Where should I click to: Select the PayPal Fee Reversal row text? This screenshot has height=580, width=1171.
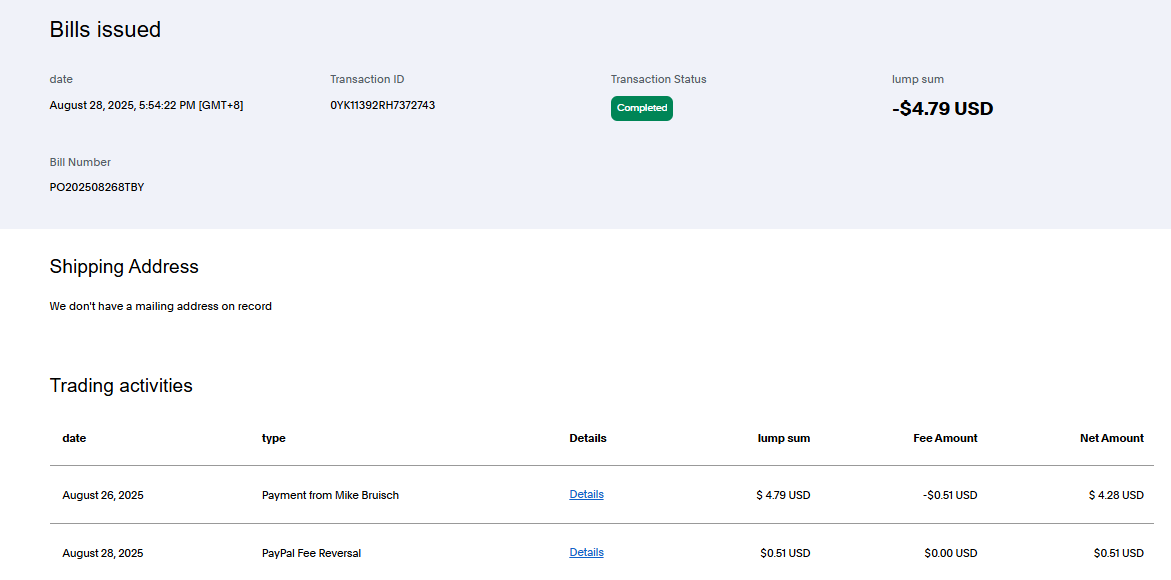(311, 553)
